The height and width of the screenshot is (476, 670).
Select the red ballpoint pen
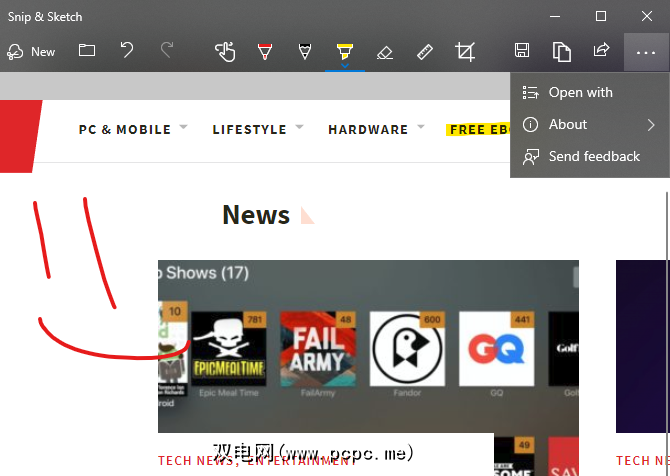click(265, 52)
